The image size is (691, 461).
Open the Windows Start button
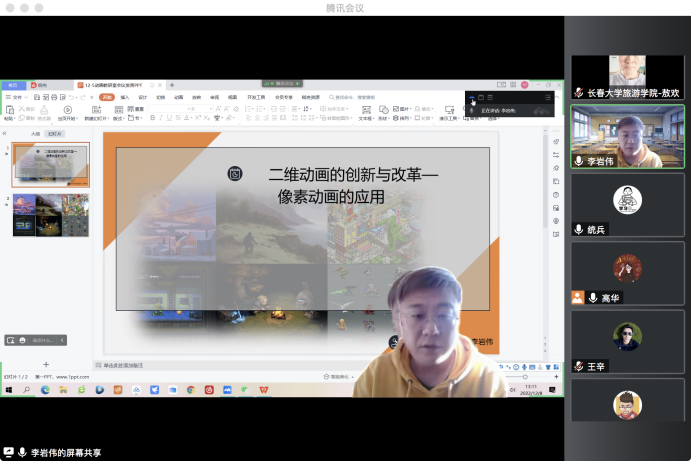(8, 390)
